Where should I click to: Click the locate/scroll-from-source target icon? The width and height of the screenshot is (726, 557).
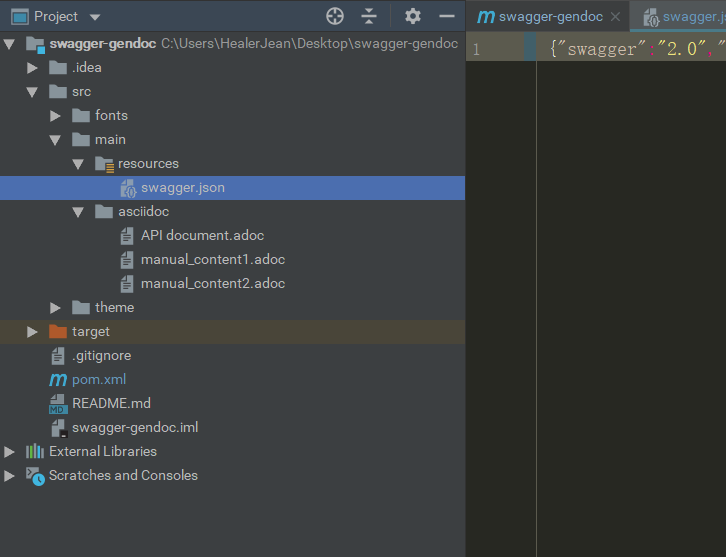point(335,16)
